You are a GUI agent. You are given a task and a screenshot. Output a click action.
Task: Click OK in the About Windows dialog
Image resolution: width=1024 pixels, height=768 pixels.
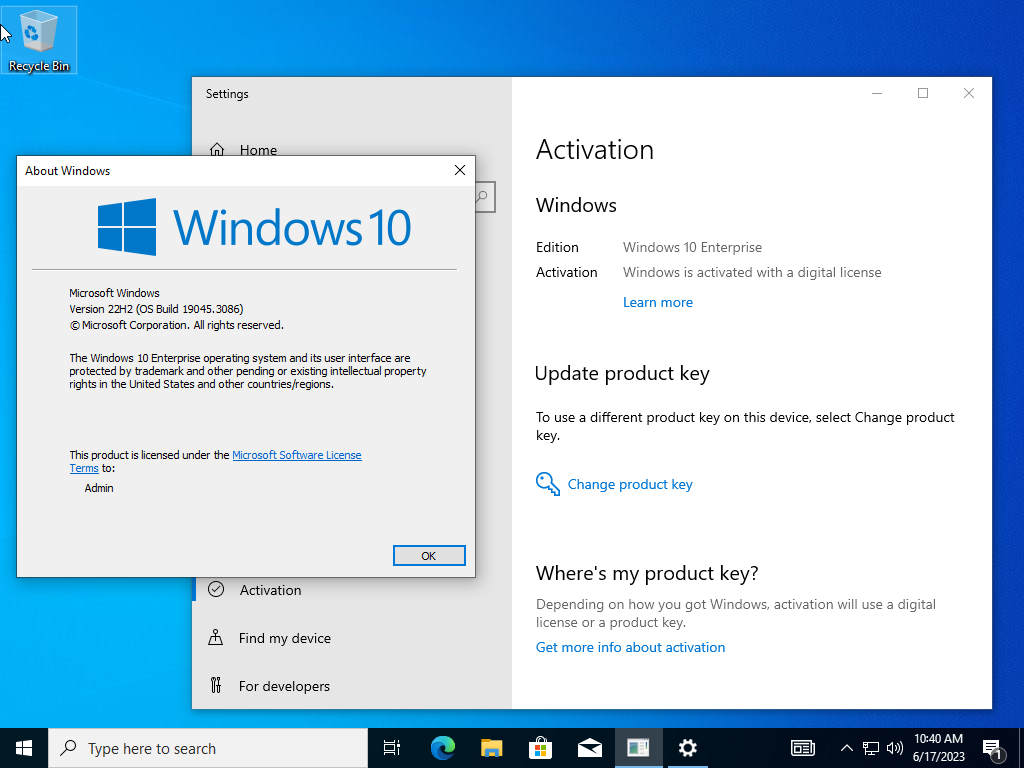click(x=429, y=556)
